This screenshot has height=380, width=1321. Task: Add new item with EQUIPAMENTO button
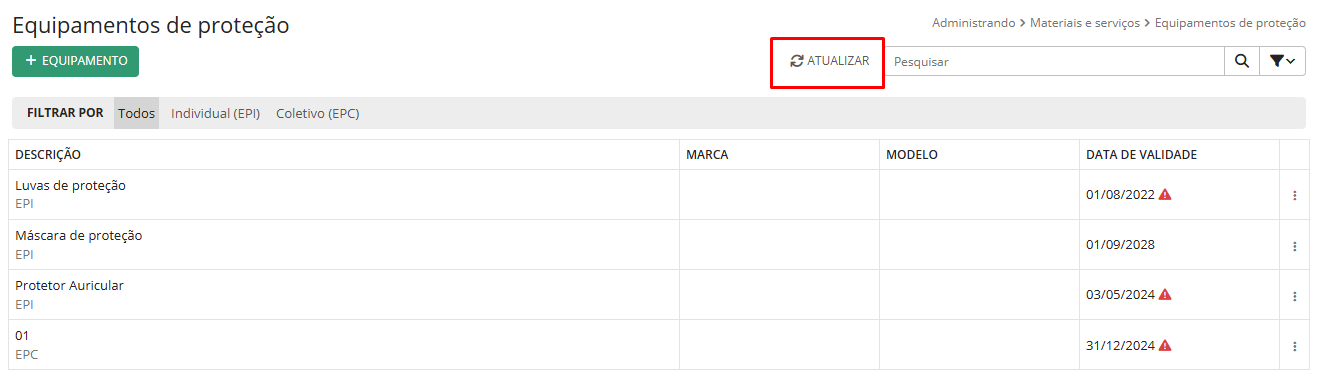coord(75,61)
